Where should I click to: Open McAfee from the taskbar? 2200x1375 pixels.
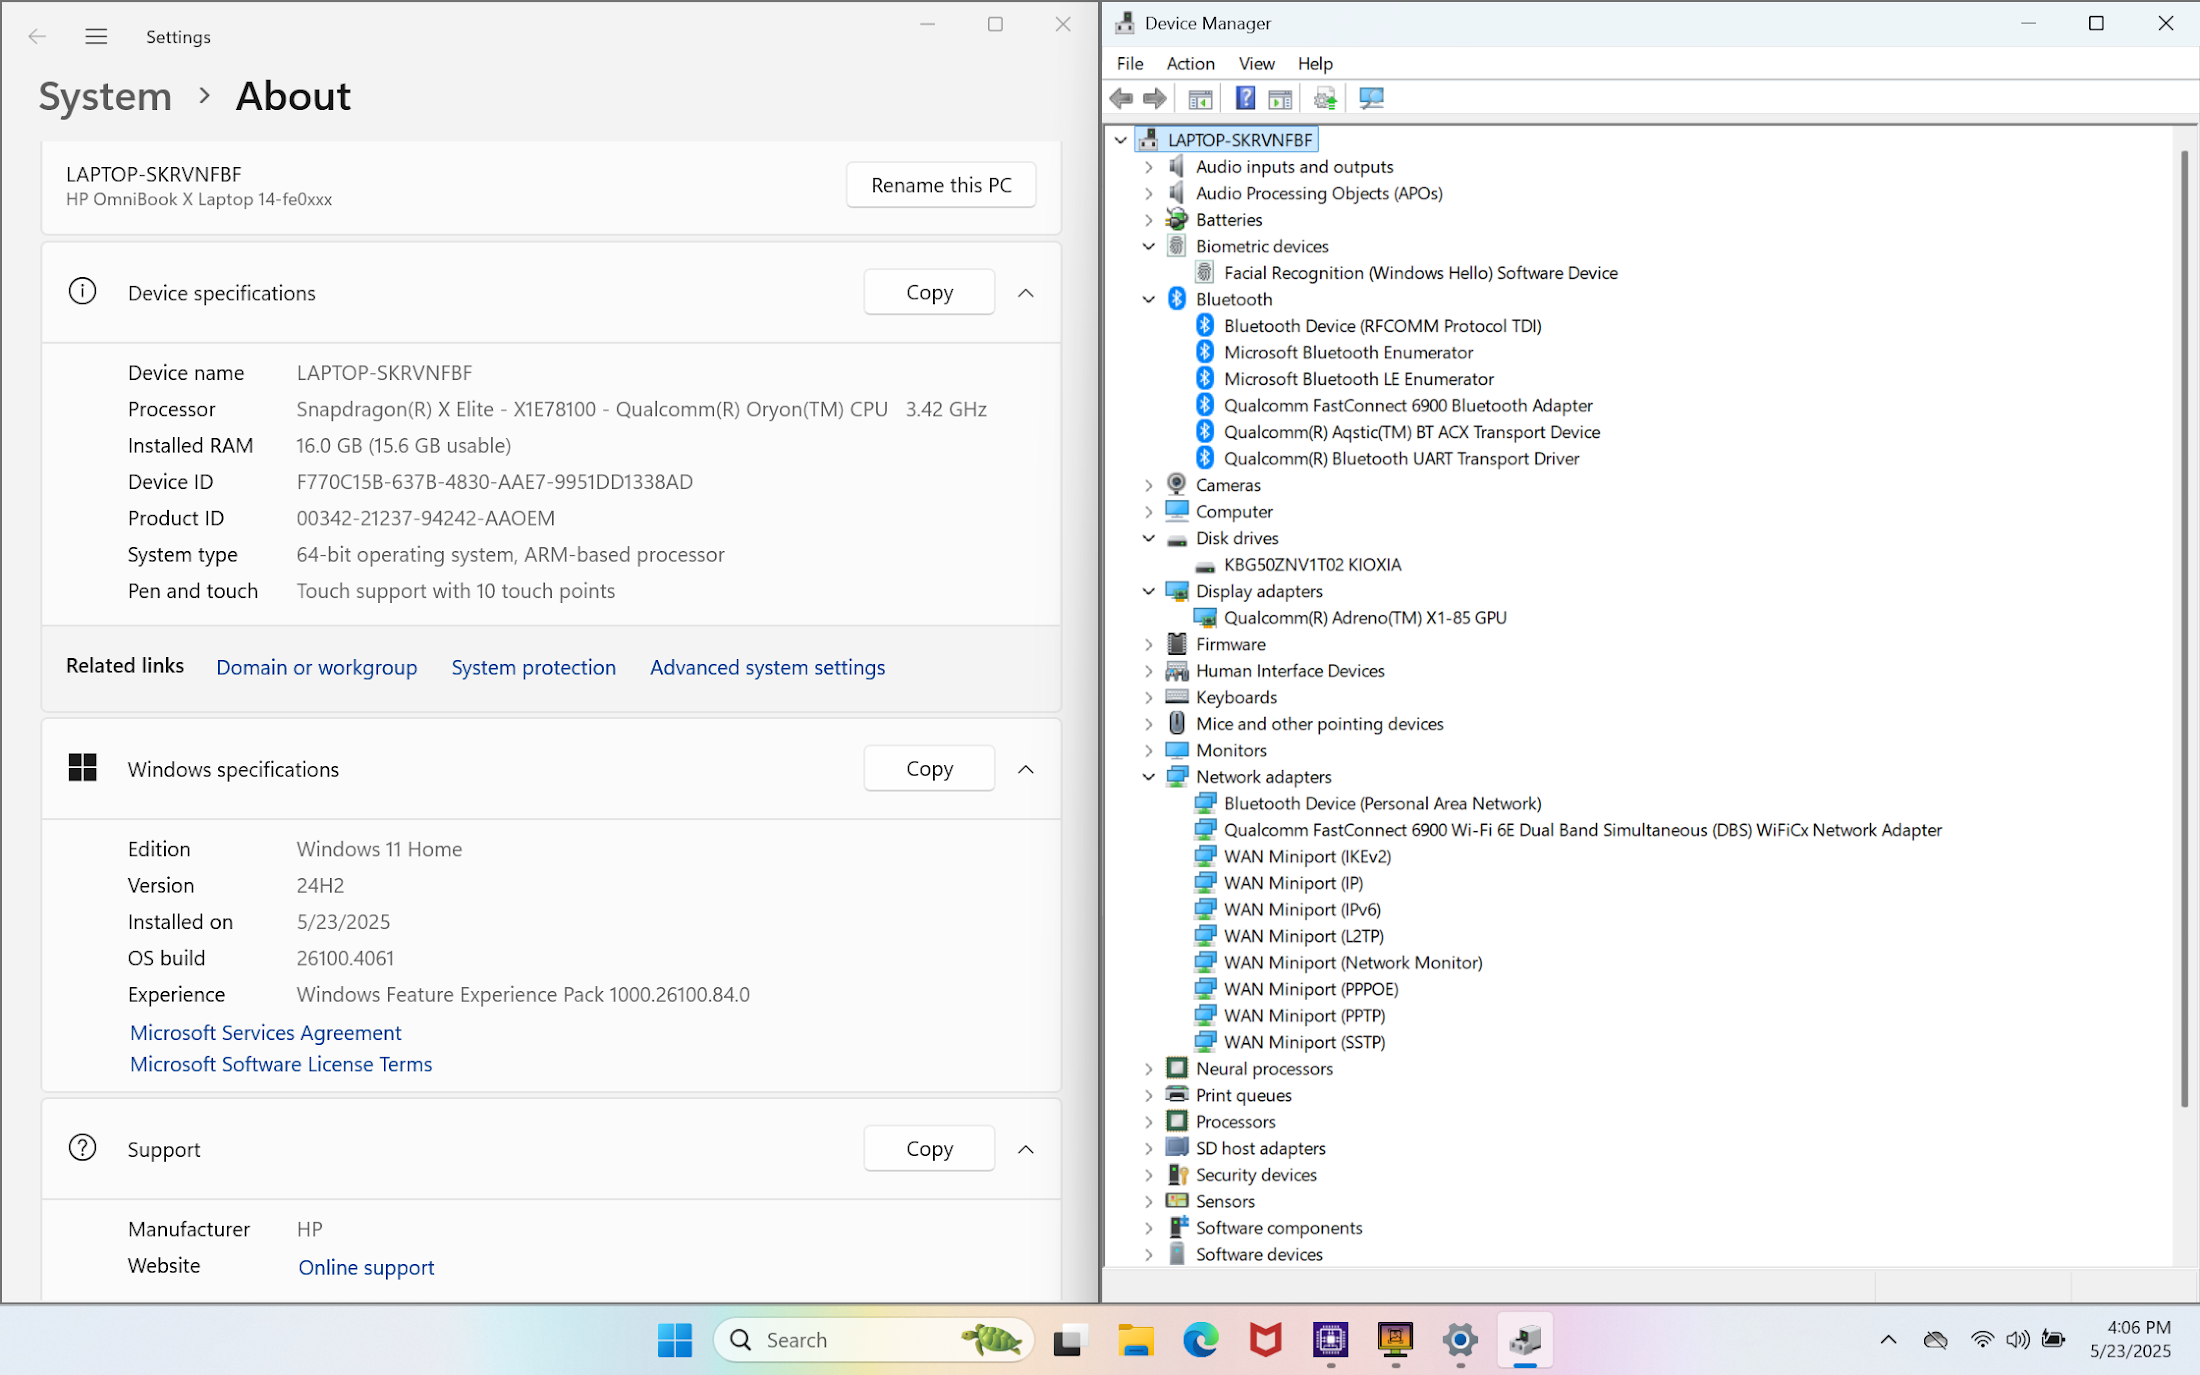click(x=1265, y=1340)
